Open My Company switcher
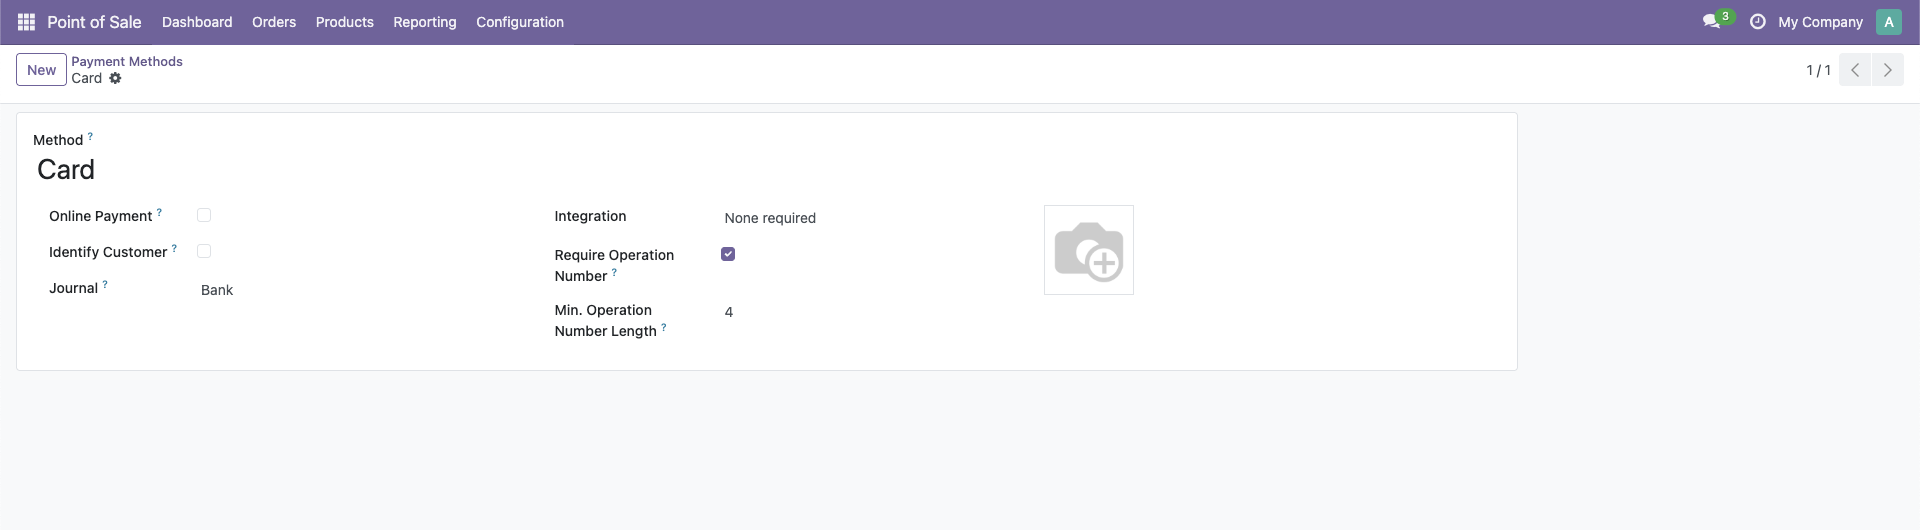Image resolution: width=1920 pixels, height=530 pixels. (1820, 22)
